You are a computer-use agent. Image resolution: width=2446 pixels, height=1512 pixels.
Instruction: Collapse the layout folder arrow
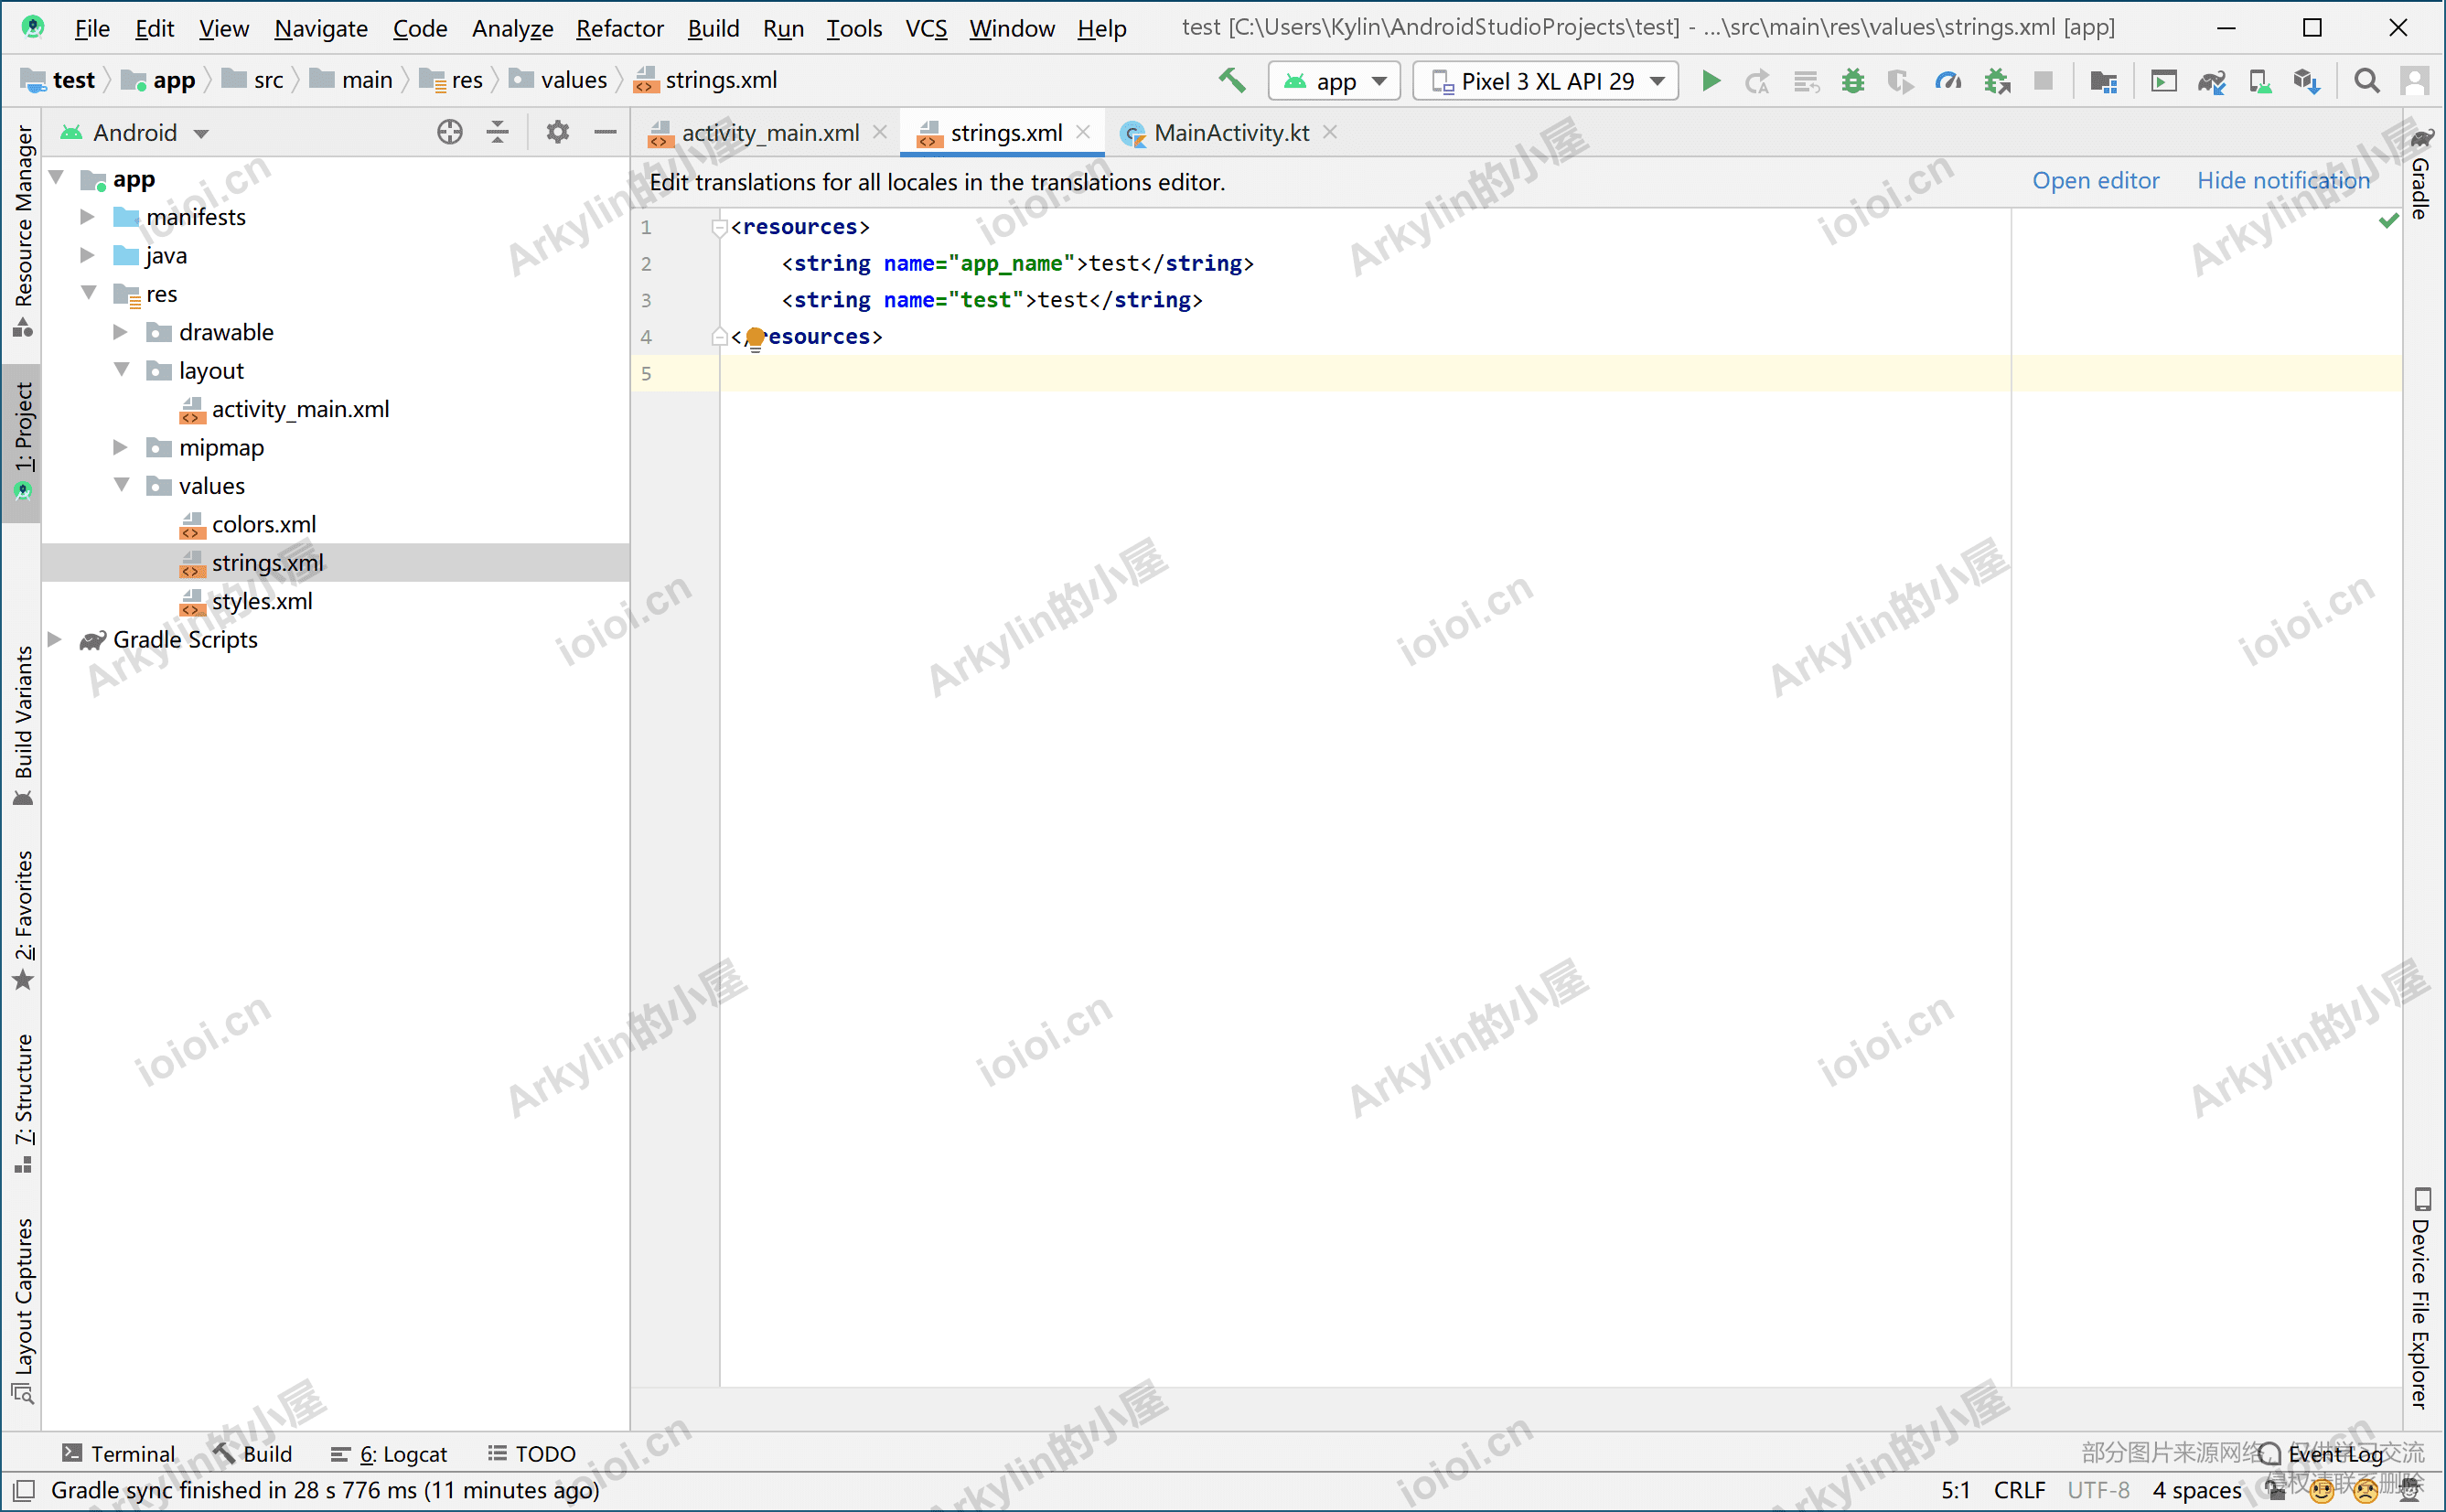tap(122, 370)
